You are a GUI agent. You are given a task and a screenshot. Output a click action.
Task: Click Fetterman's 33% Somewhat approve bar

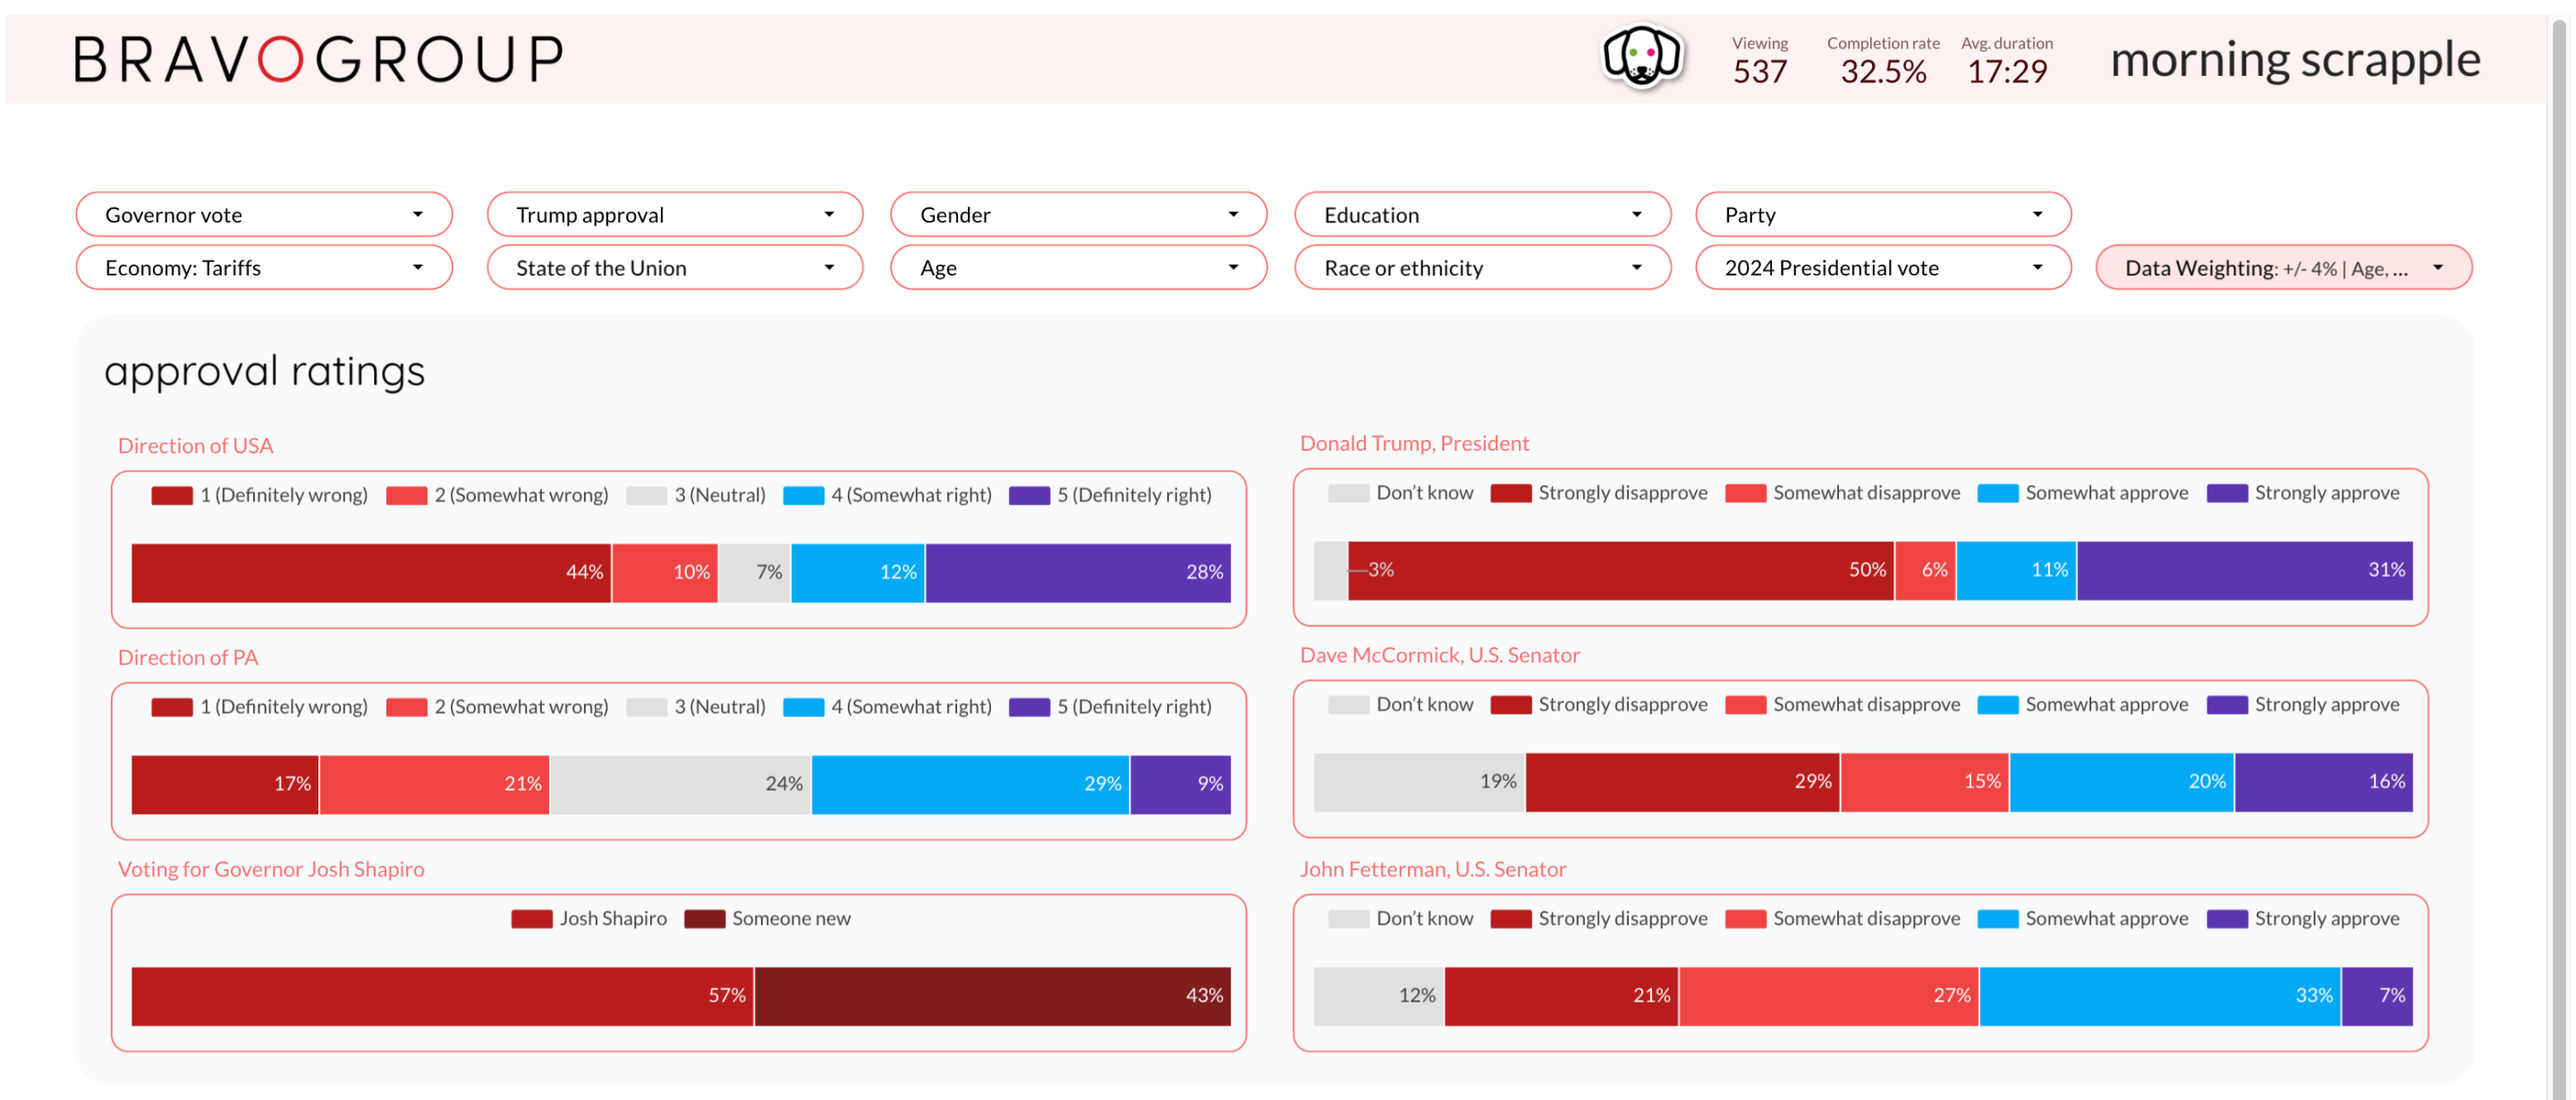tap(2158, 995)
